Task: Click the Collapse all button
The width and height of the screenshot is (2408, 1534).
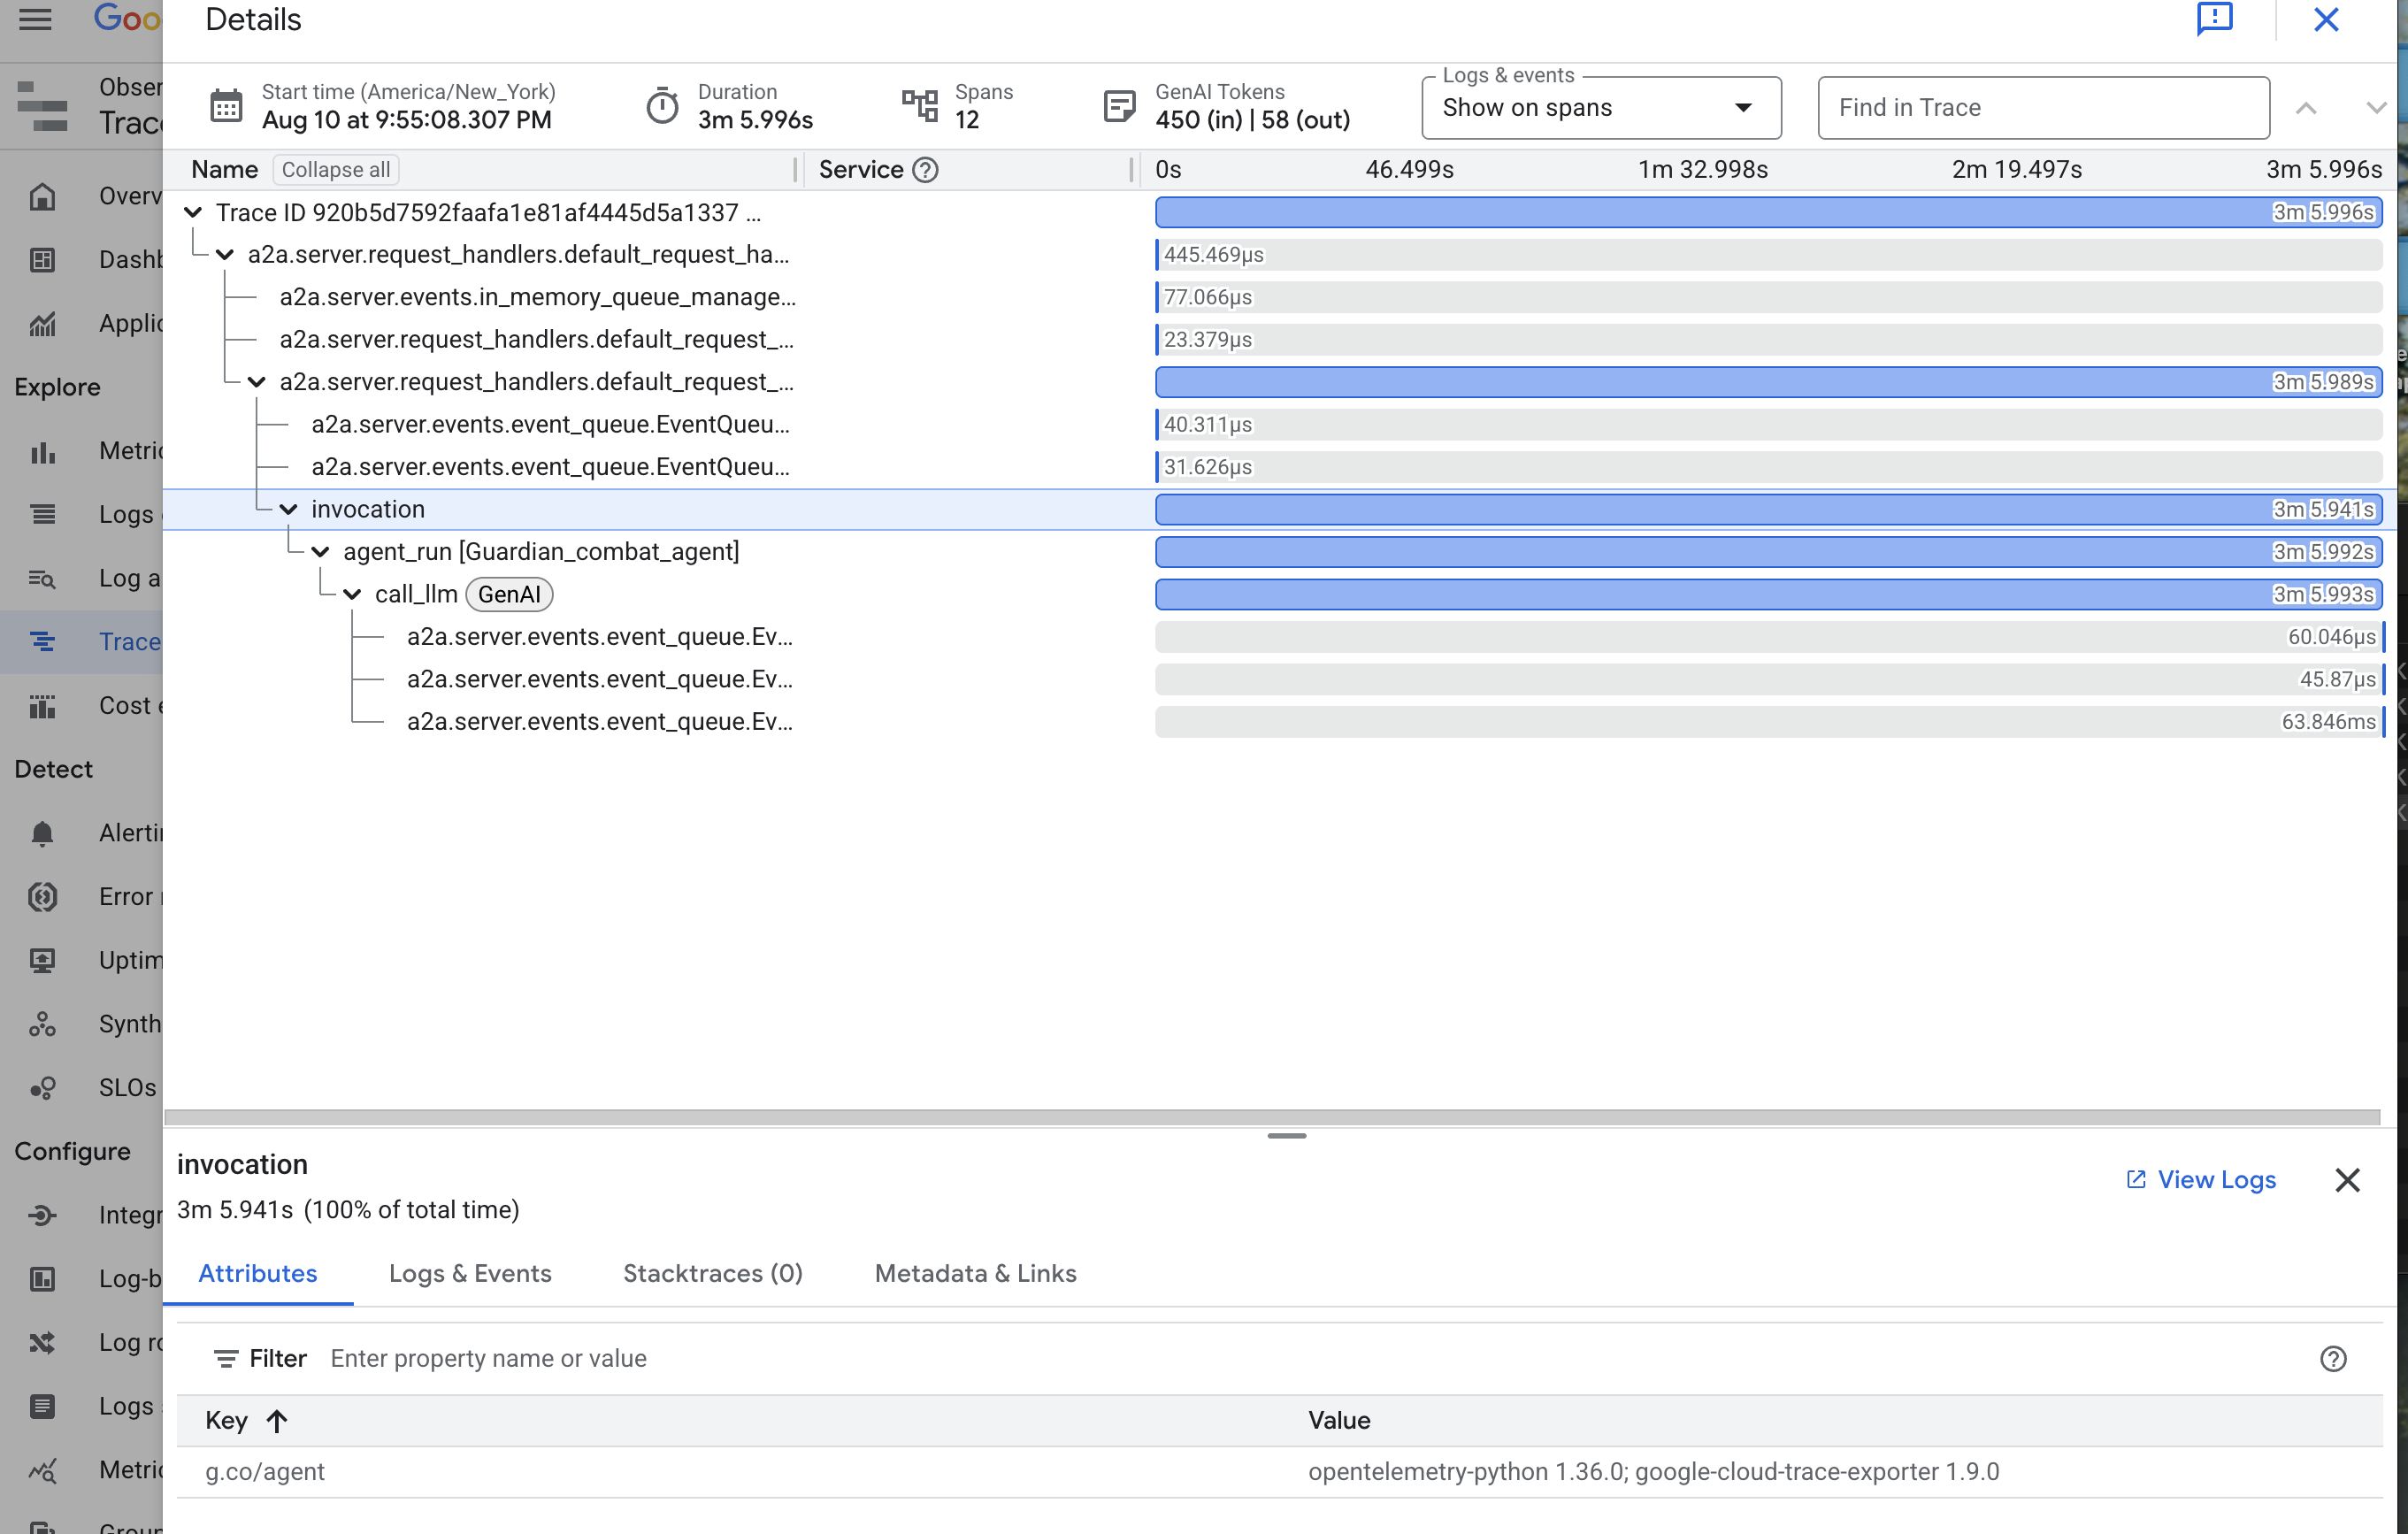Action: pyautogui.click(x=336, y=170)
